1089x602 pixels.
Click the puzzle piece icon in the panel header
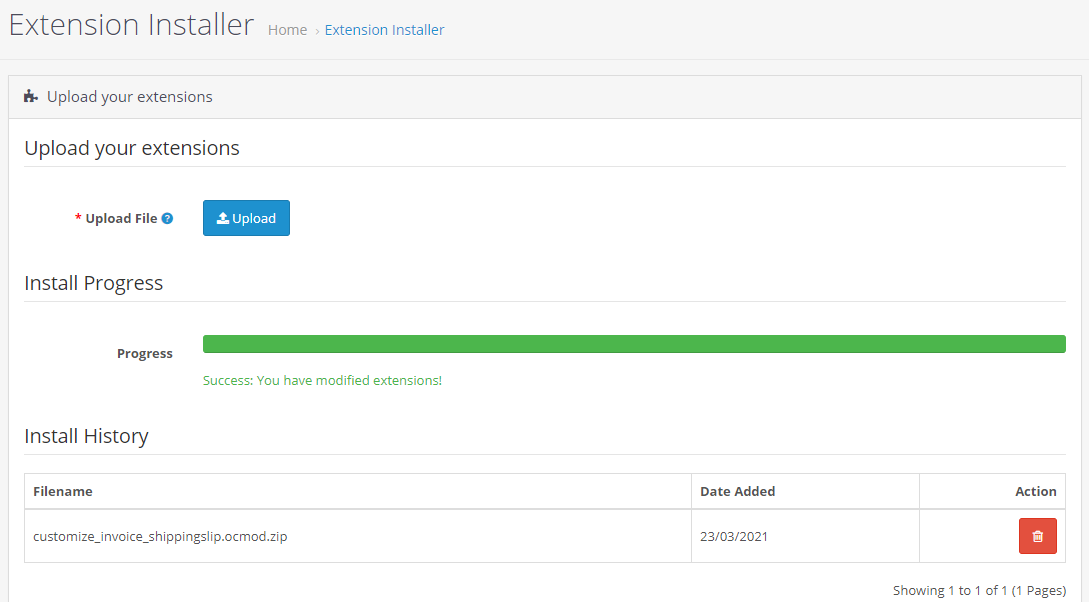(31, 97)
